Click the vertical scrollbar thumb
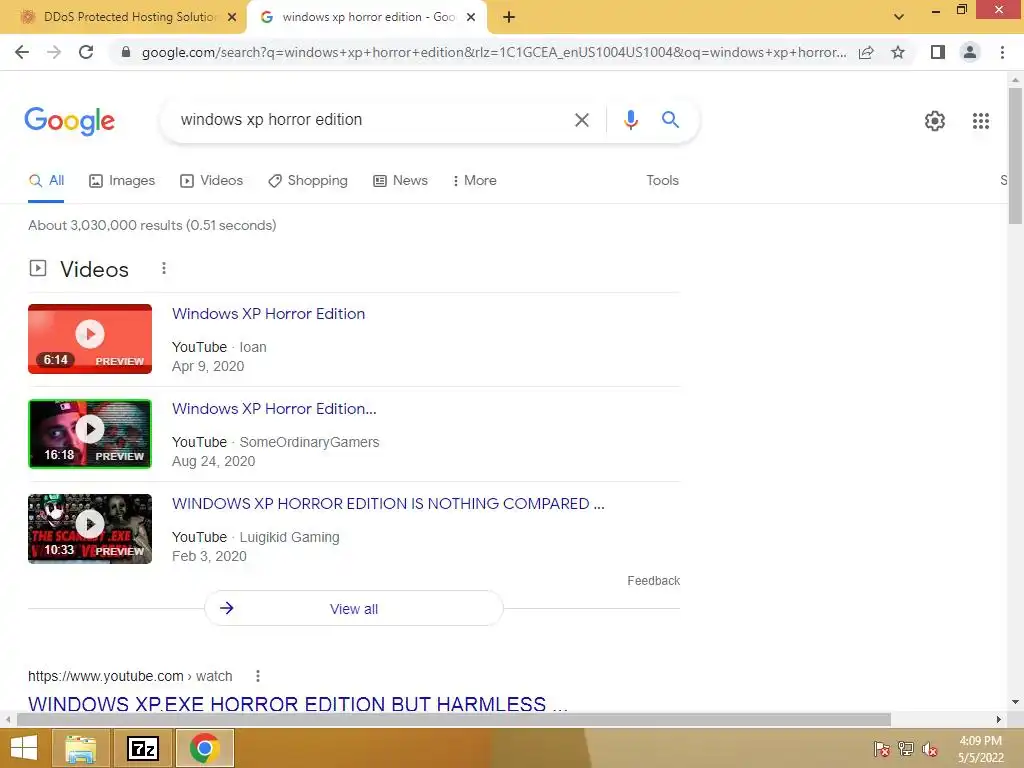 coord(1015,155)
